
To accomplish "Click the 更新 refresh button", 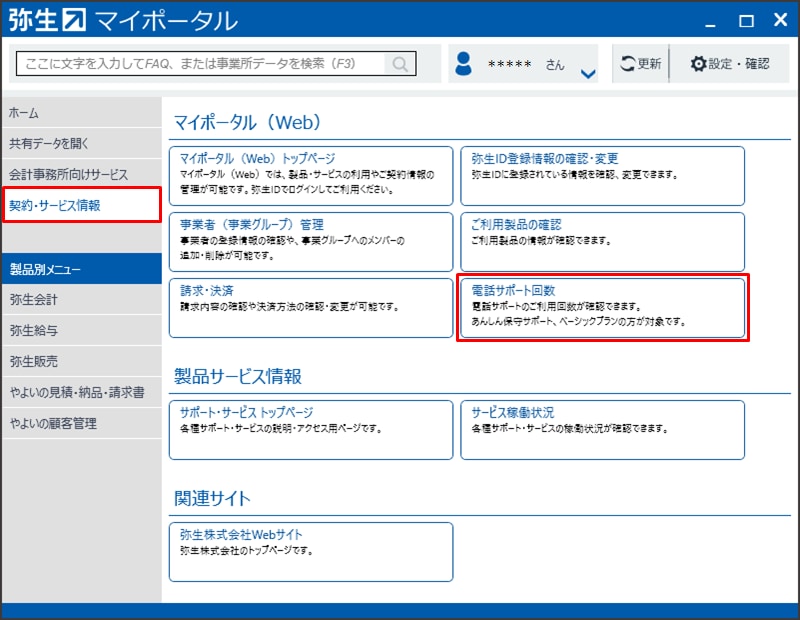I will click(x=641, y=63).
